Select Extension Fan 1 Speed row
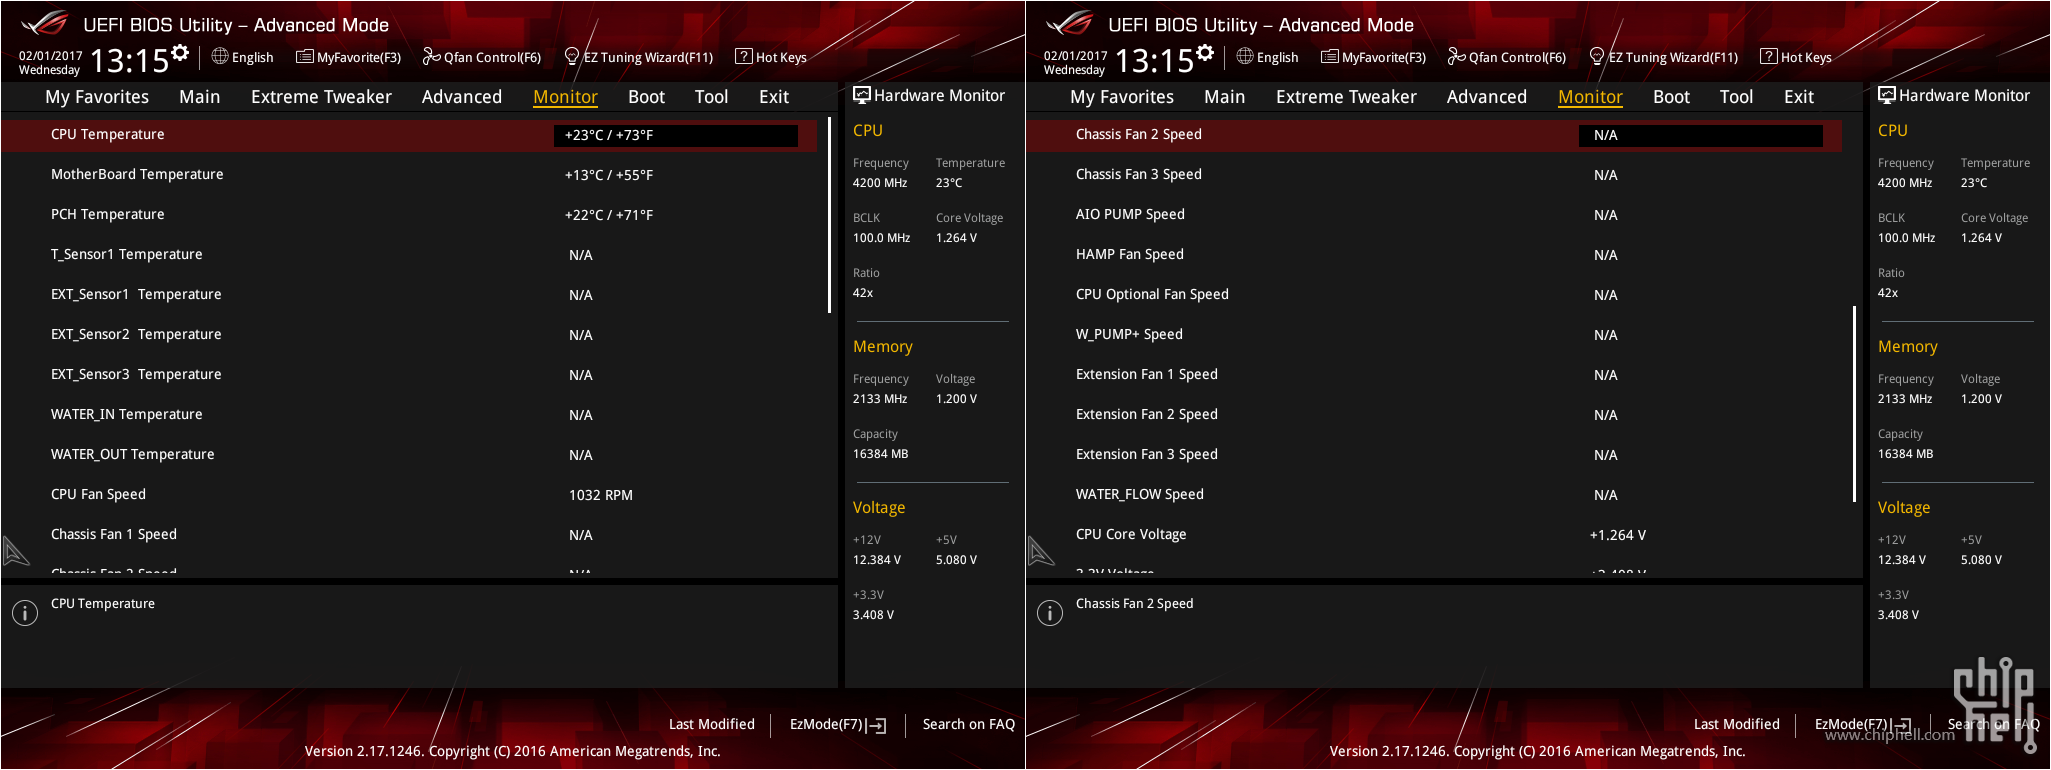The image size is (2051, 770). (x=1435, y=375)
